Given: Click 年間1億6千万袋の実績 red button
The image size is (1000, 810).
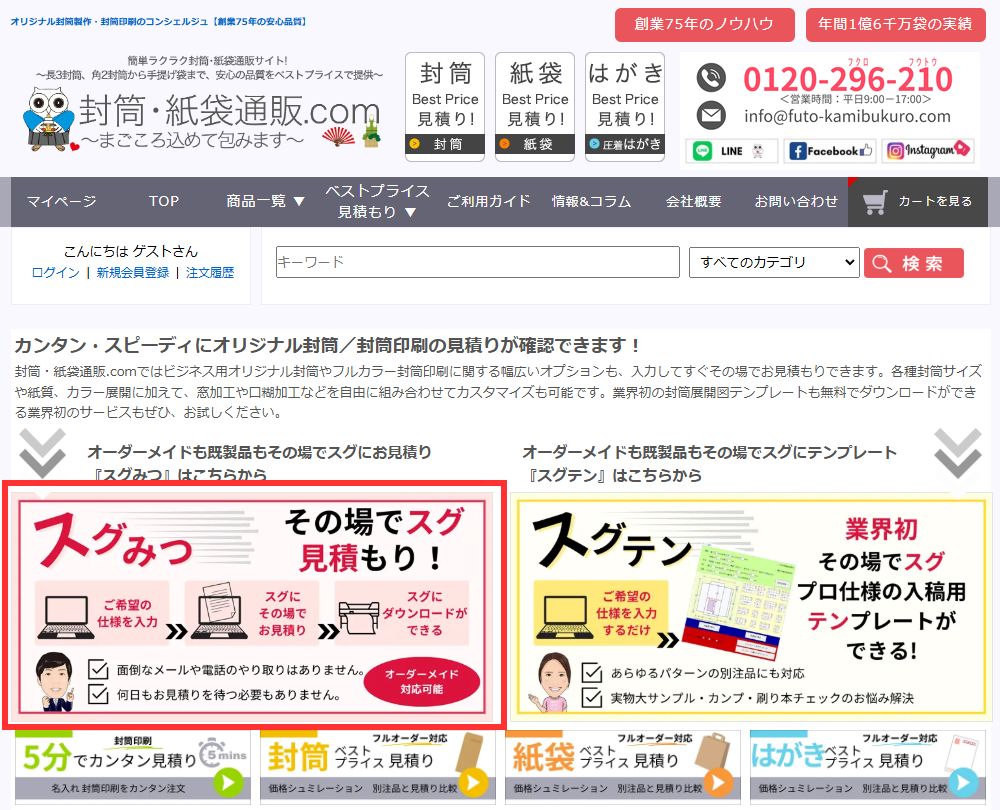Looking at the screenshot, I should point(895,25).
